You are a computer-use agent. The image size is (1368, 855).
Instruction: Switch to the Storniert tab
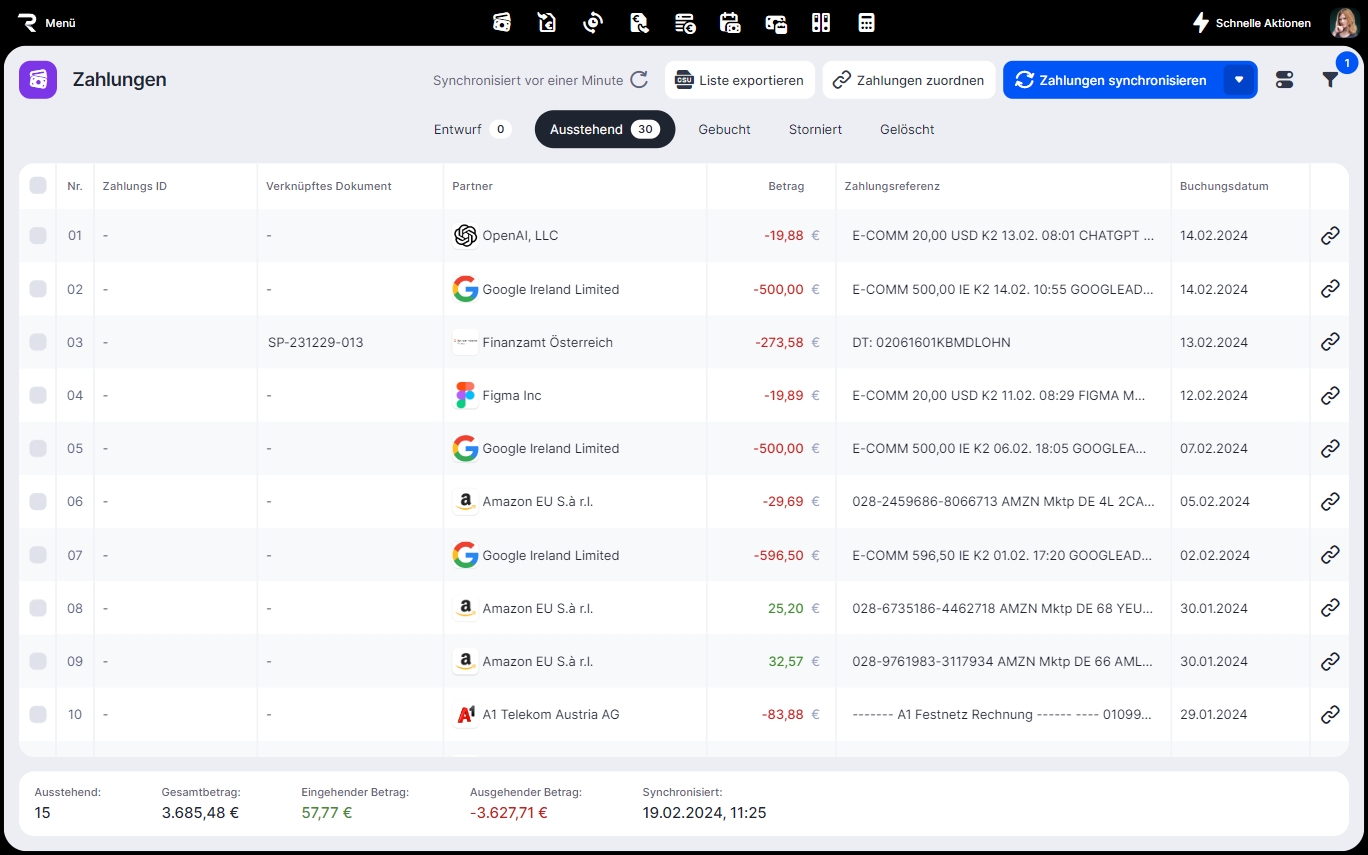(x=815, y=129)
